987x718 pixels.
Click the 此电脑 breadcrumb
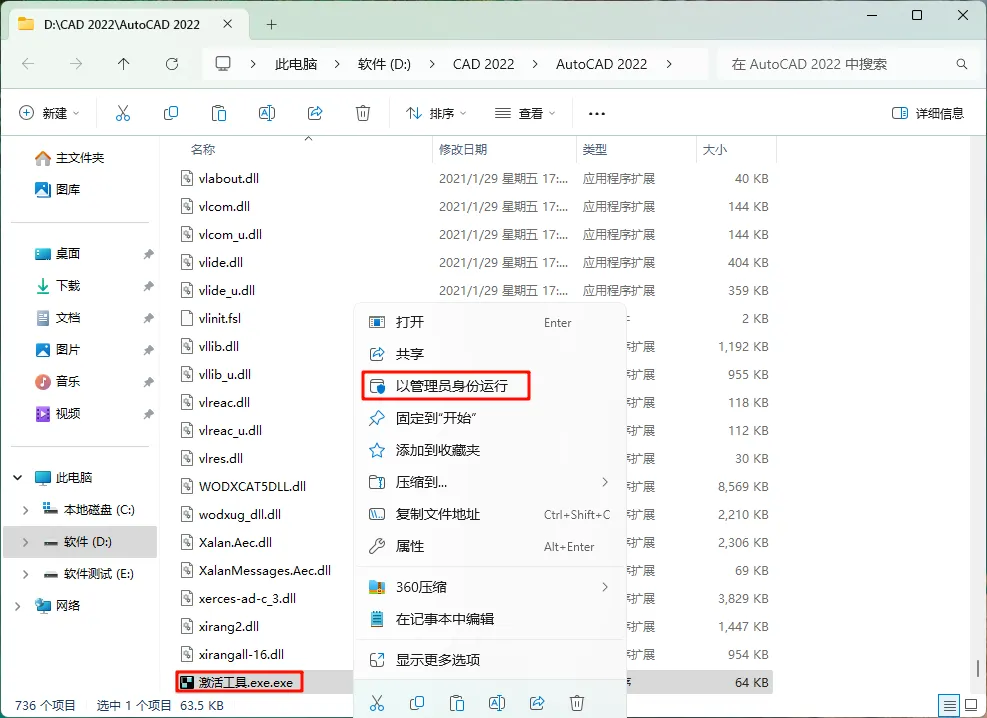(296, 64)
